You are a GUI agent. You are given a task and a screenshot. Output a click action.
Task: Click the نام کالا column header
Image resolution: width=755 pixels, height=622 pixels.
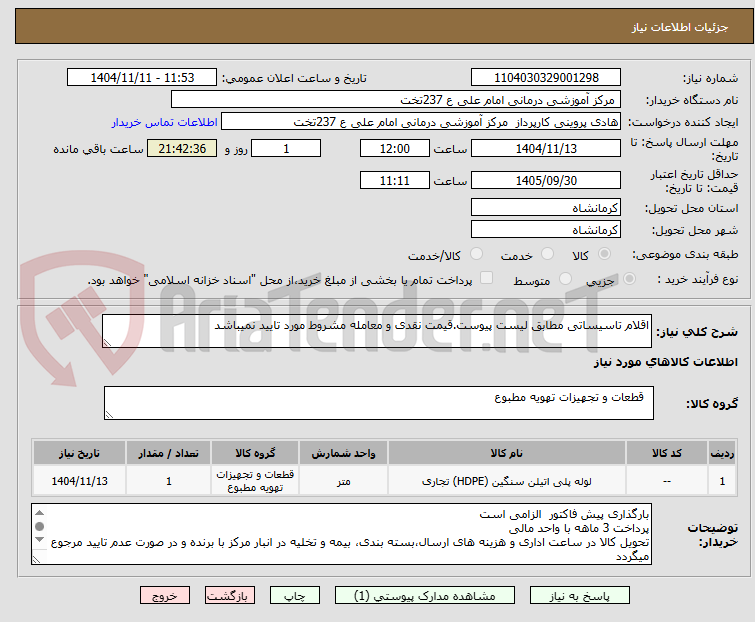tap(507, 454)
